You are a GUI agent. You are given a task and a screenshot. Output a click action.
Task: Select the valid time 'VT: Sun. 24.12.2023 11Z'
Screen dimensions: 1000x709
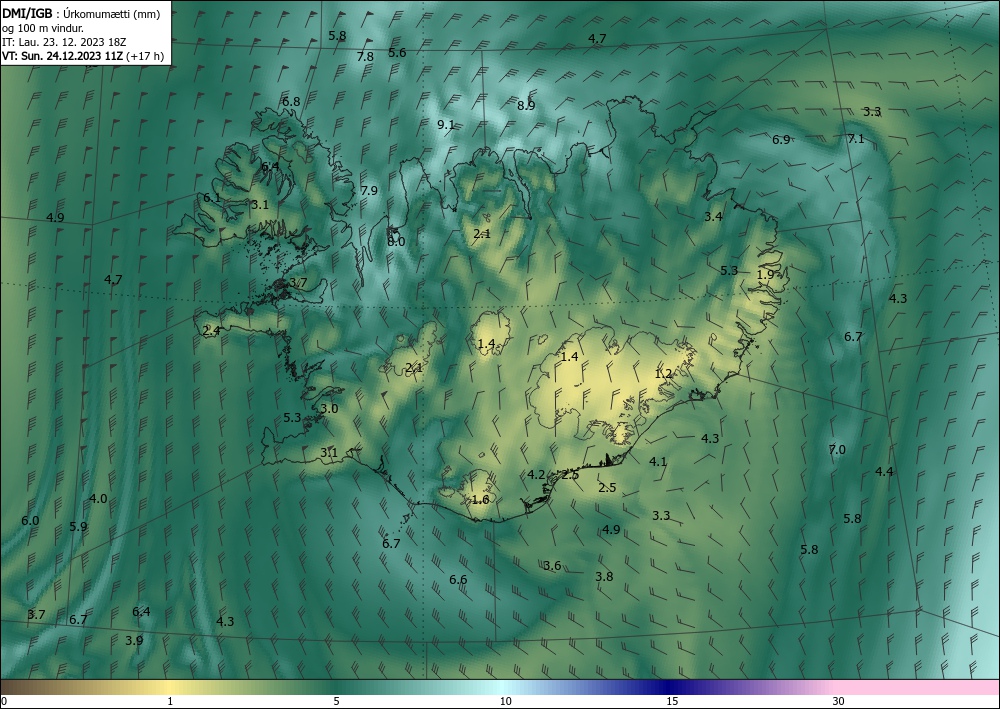pyautogui.click(x=63, y=56)
